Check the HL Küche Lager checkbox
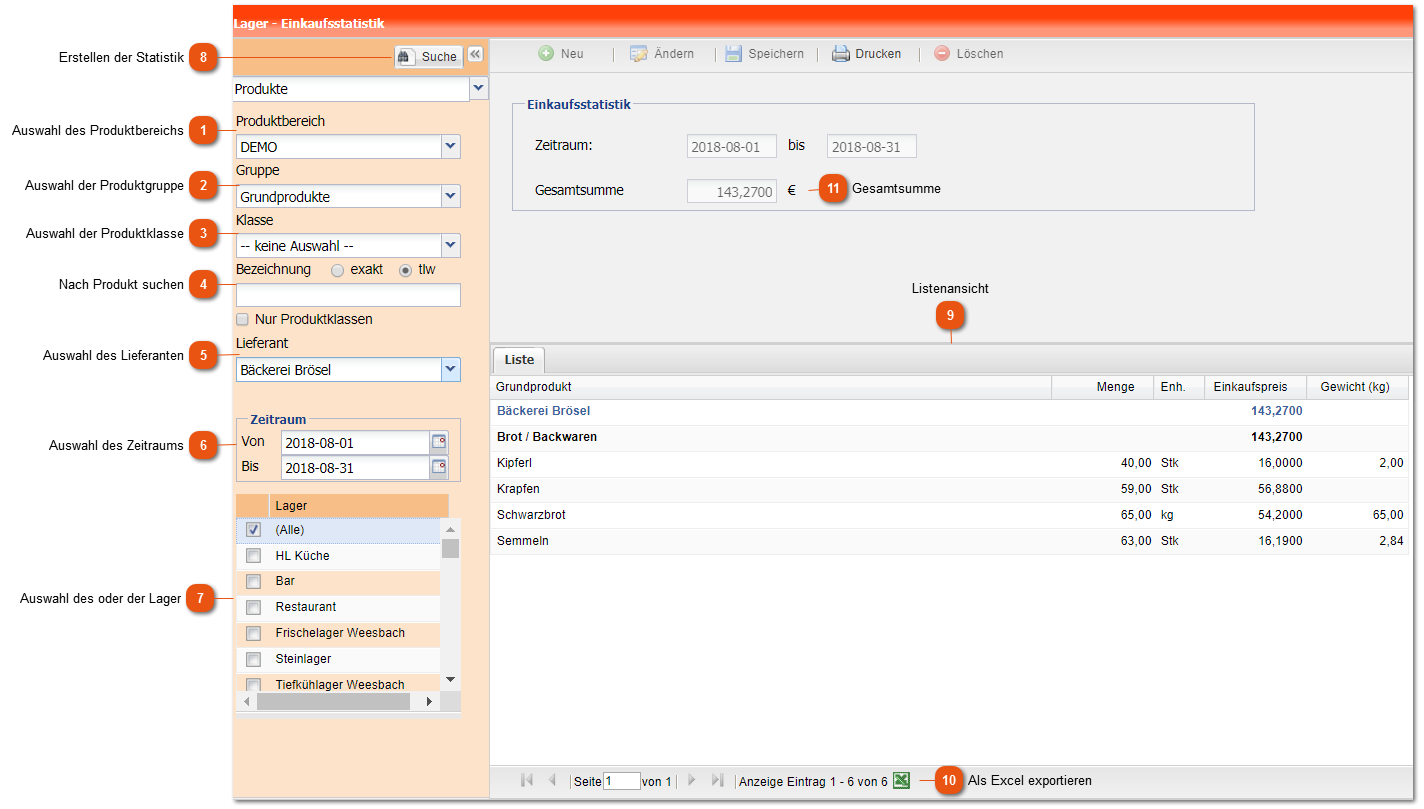The height and width of the screenshot is (809, 1424). [253, 556]
